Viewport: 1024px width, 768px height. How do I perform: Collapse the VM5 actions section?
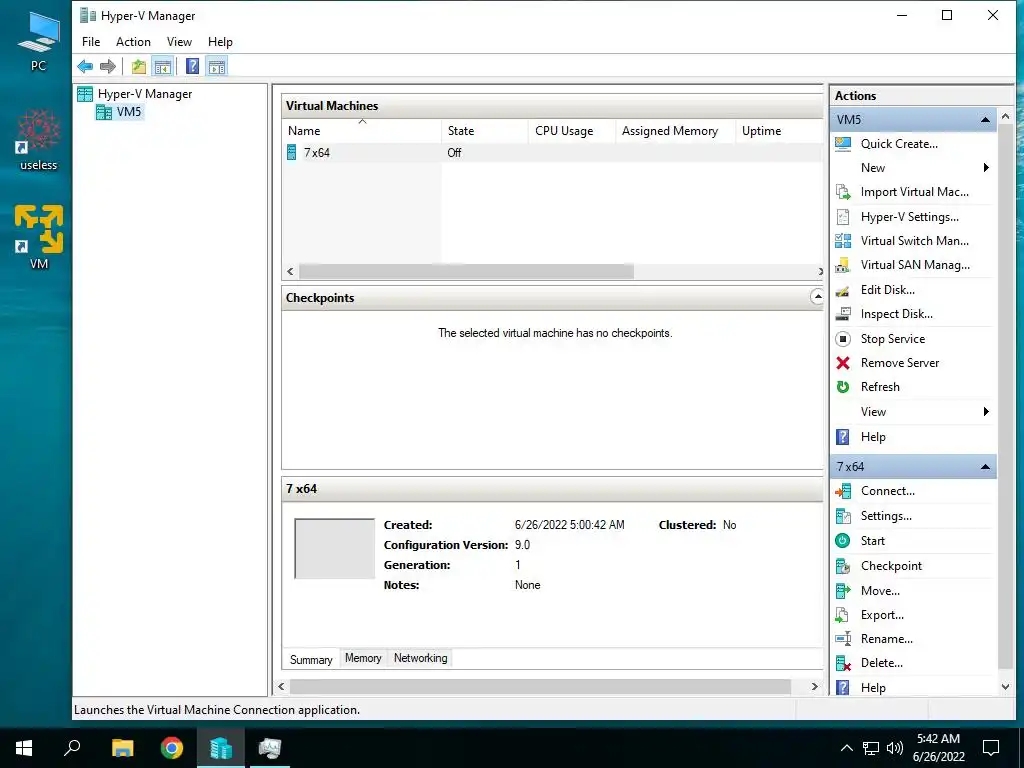985,120
